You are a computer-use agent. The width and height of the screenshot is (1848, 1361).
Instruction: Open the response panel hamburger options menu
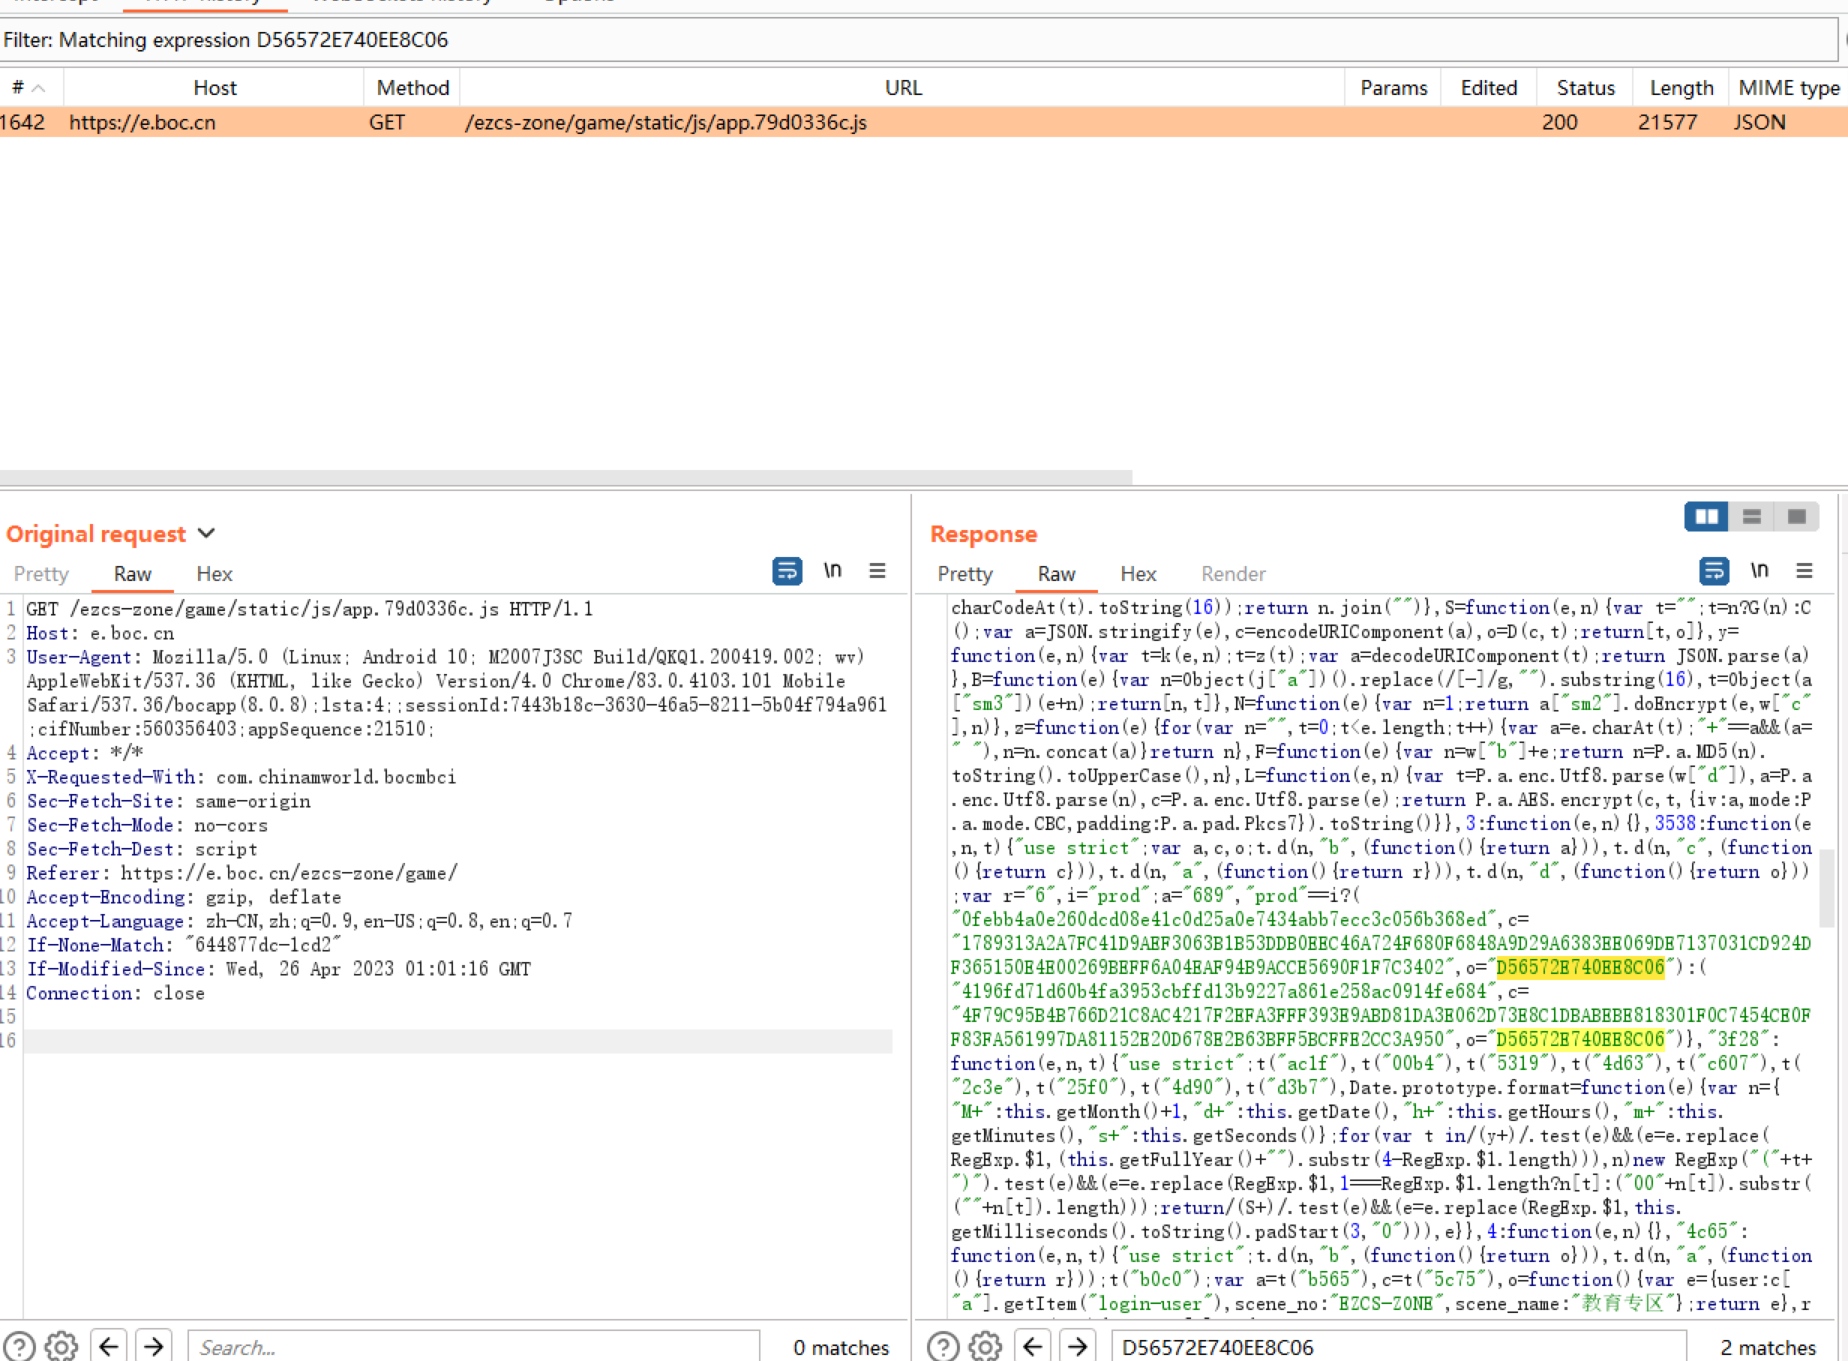pyautogui.click(x=1804, y=571)
